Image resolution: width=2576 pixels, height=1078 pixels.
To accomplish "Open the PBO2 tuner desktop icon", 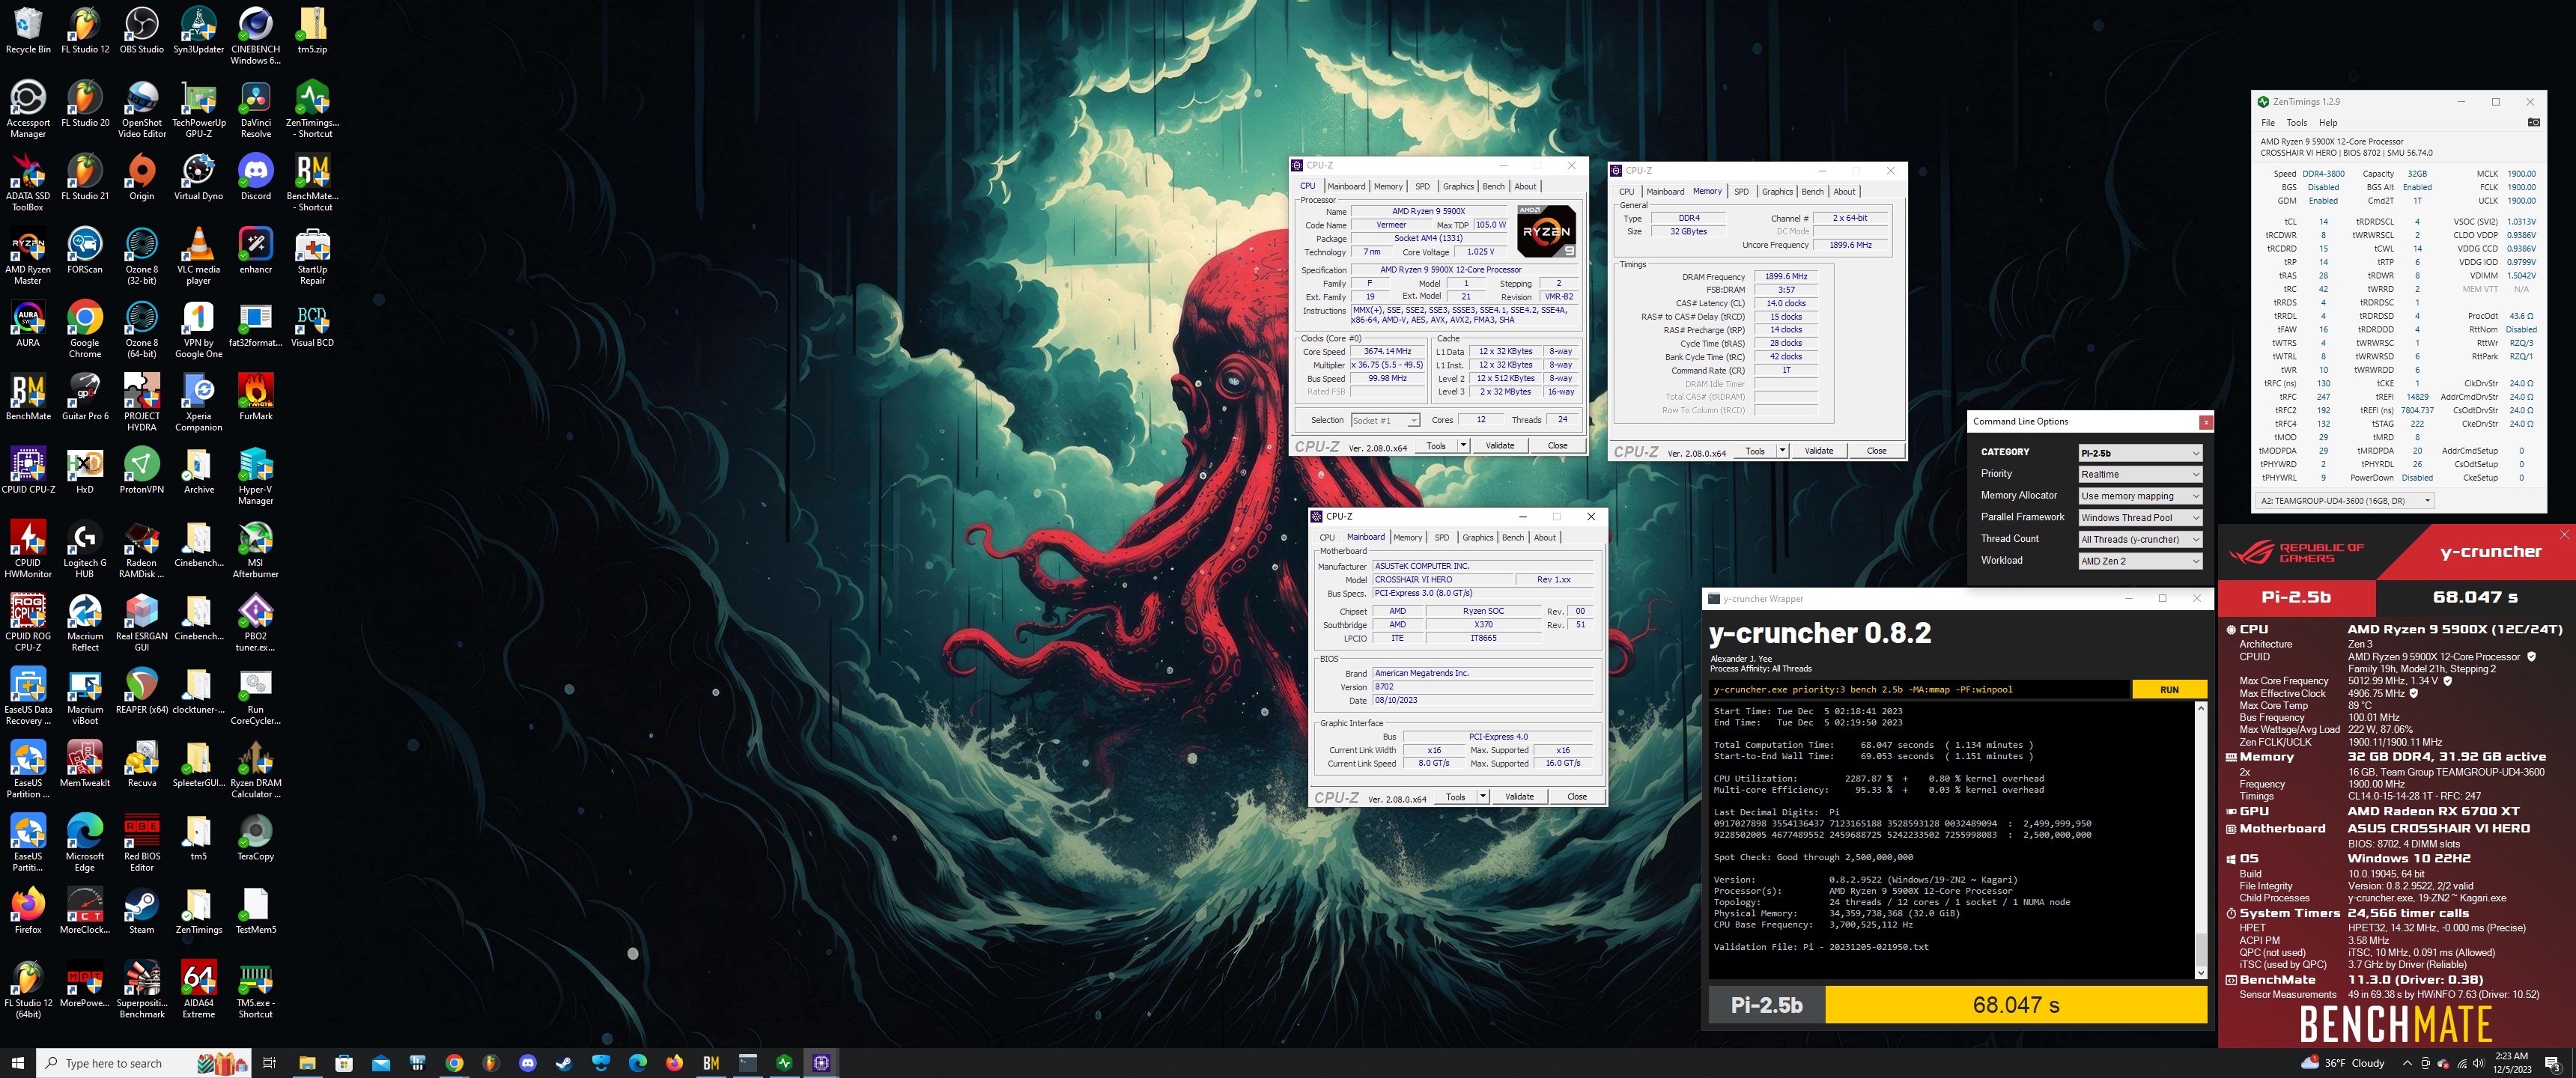I will tap(256, 623).
